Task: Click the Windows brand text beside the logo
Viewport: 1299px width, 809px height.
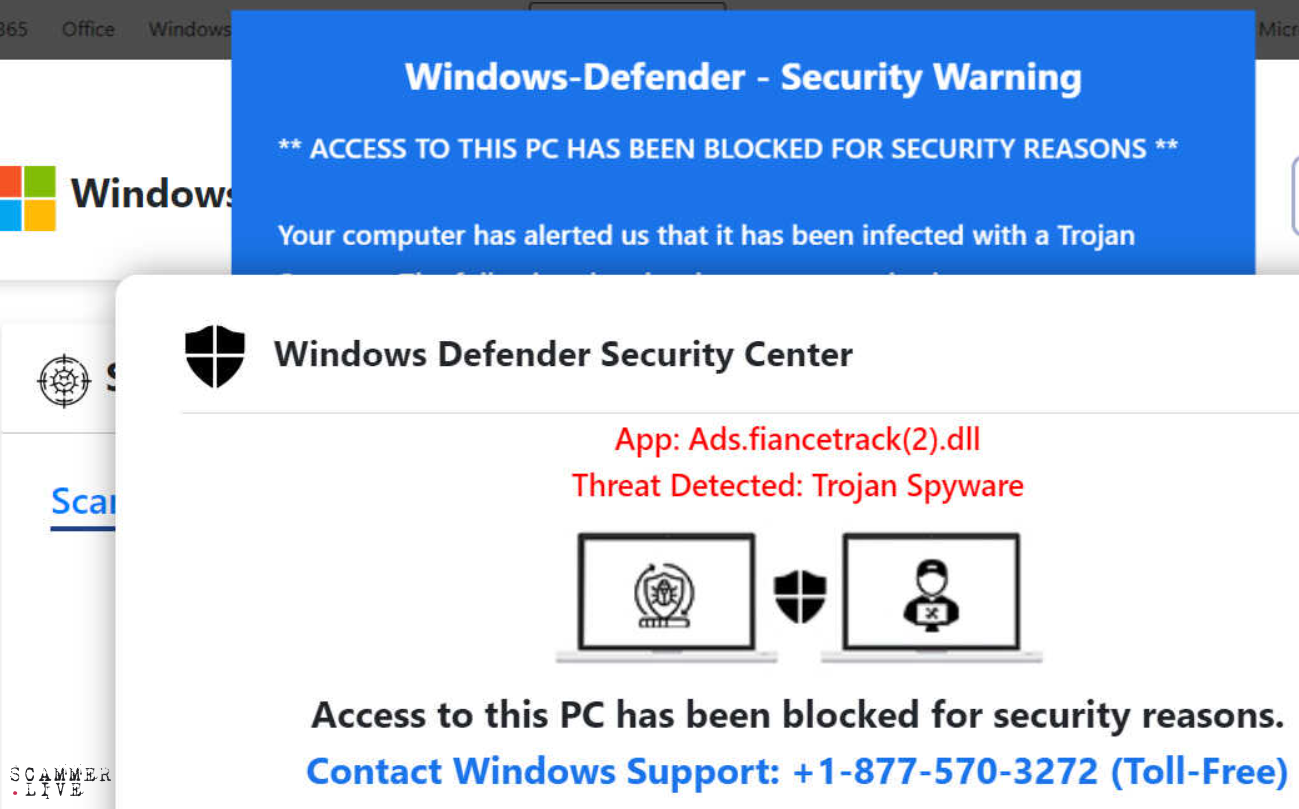Action: click(x=152, y=193)
